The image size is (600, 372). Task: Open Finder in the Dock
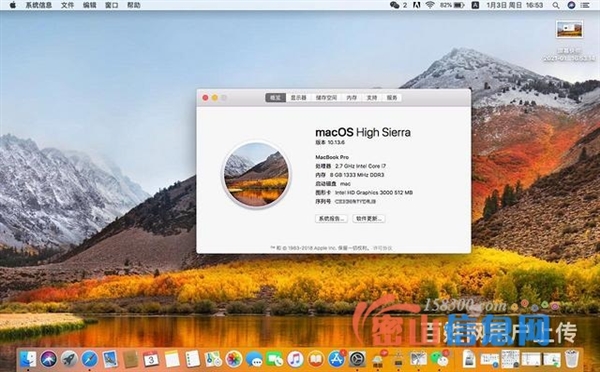click(28, 359)
